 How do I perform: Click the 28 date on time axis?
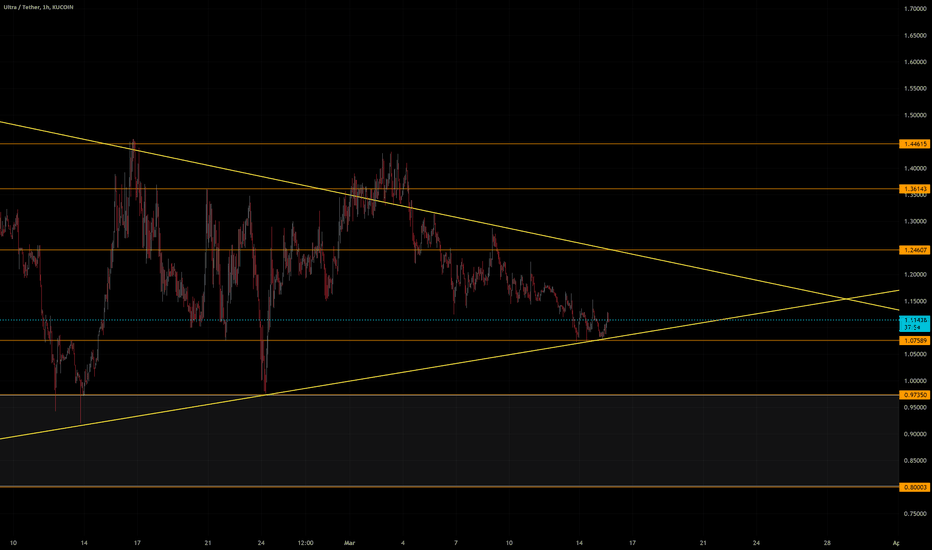click(x=827, y=543)
